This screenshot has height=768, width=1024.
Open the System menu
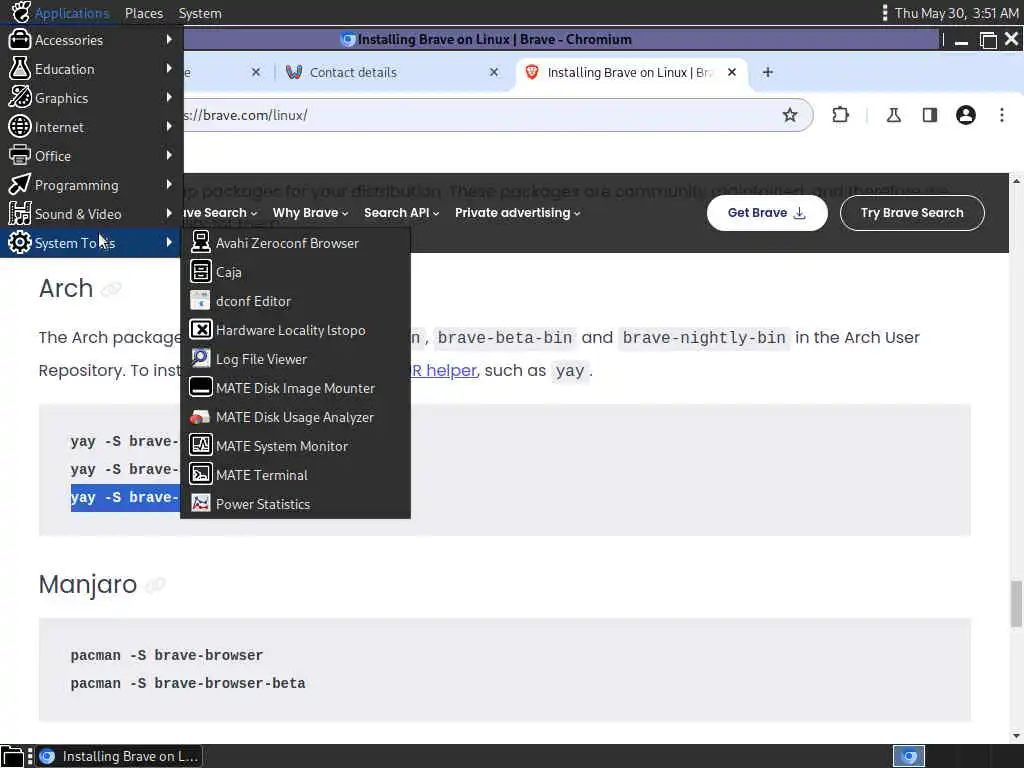(200, 13)
